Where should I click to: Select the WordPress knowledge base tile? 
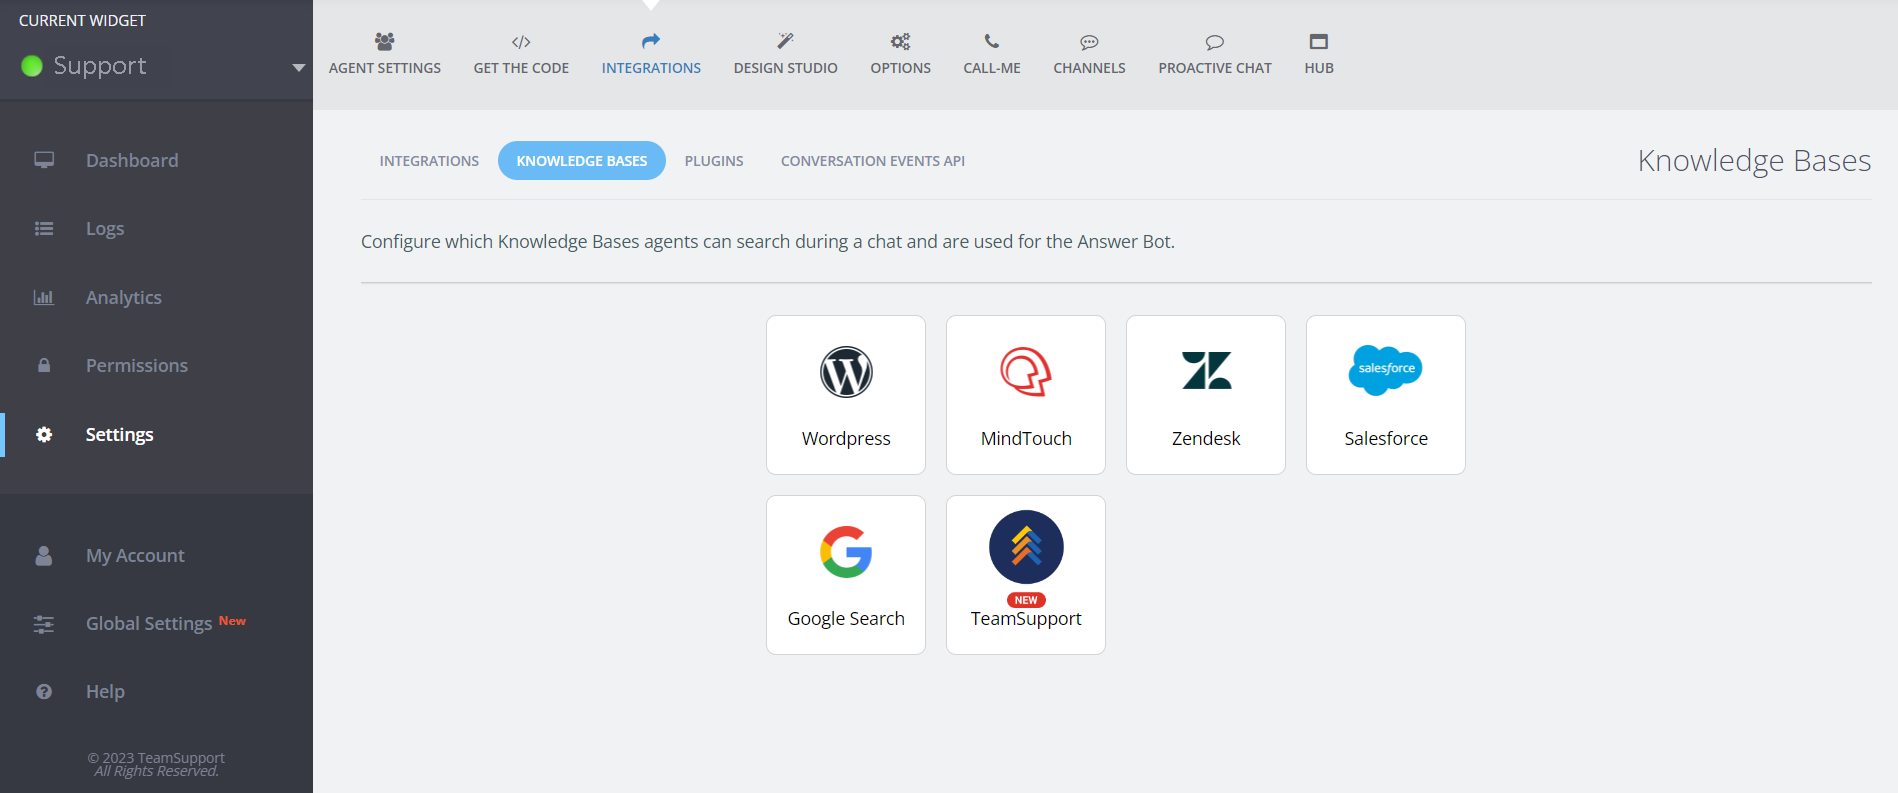pos(846,395)
